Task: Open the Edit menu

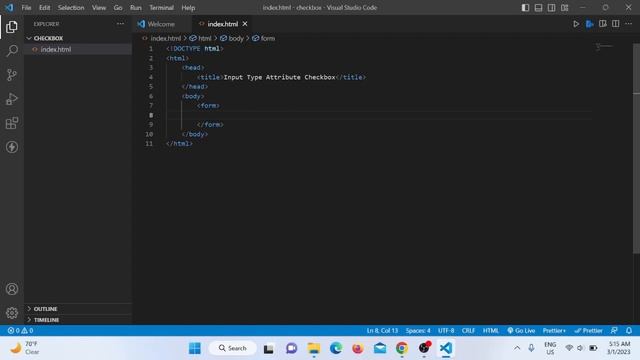Action: (44, 8)
